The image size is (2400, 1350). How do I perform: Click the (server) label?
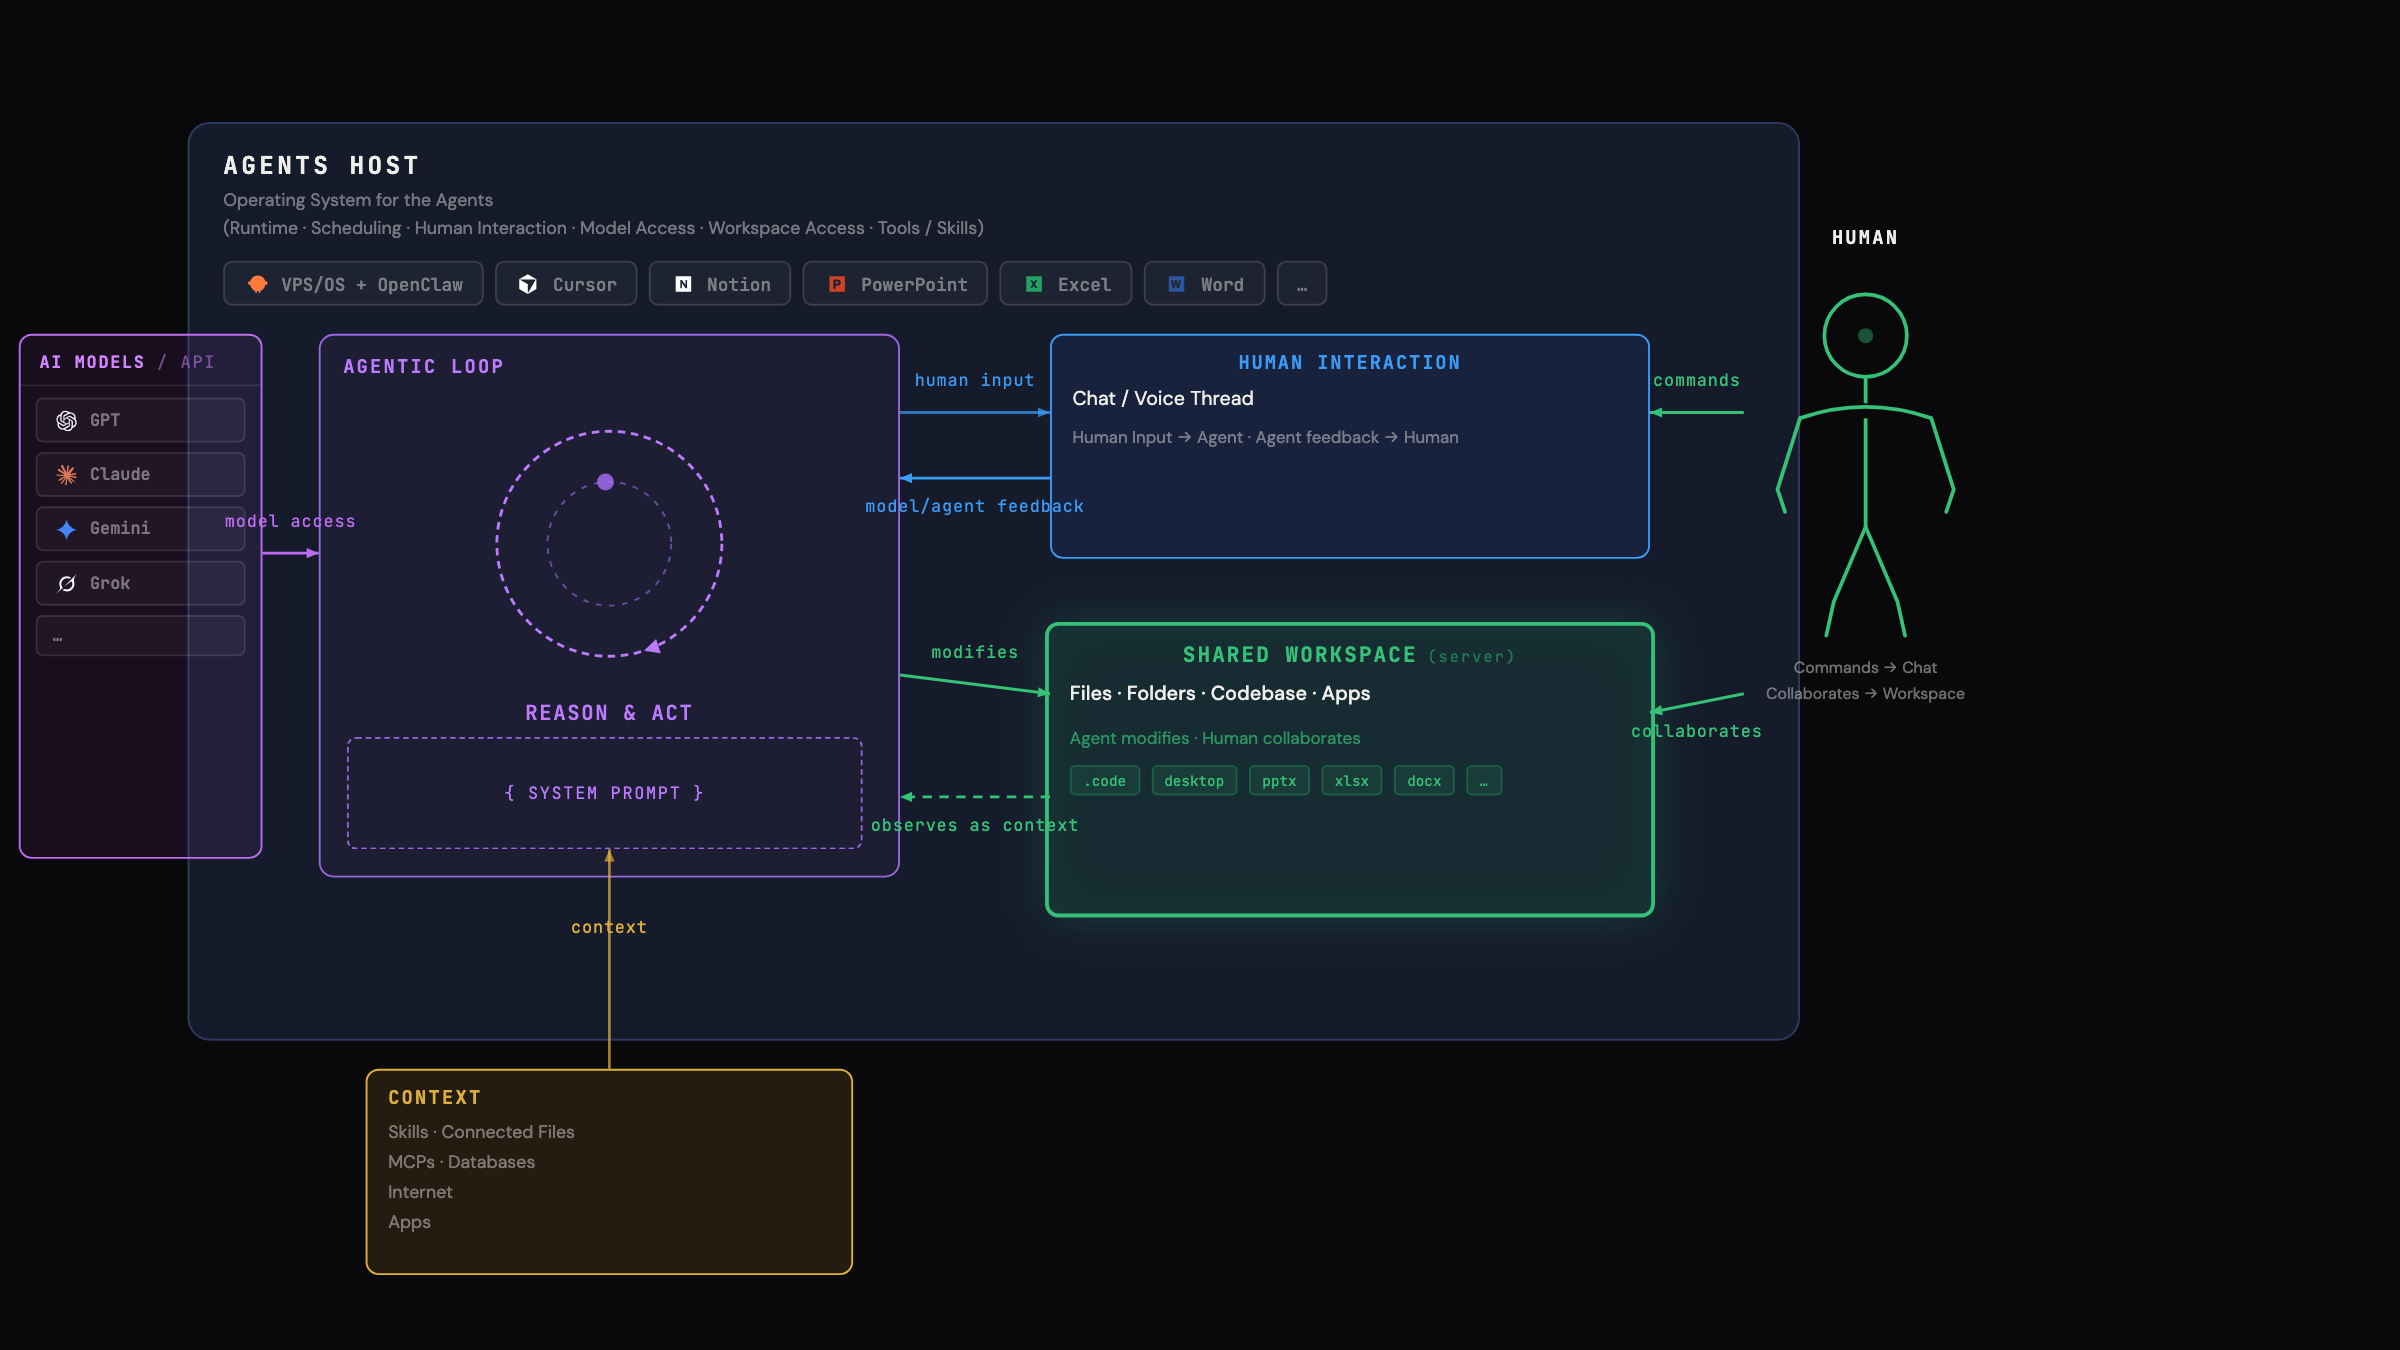click(1471, 656)
